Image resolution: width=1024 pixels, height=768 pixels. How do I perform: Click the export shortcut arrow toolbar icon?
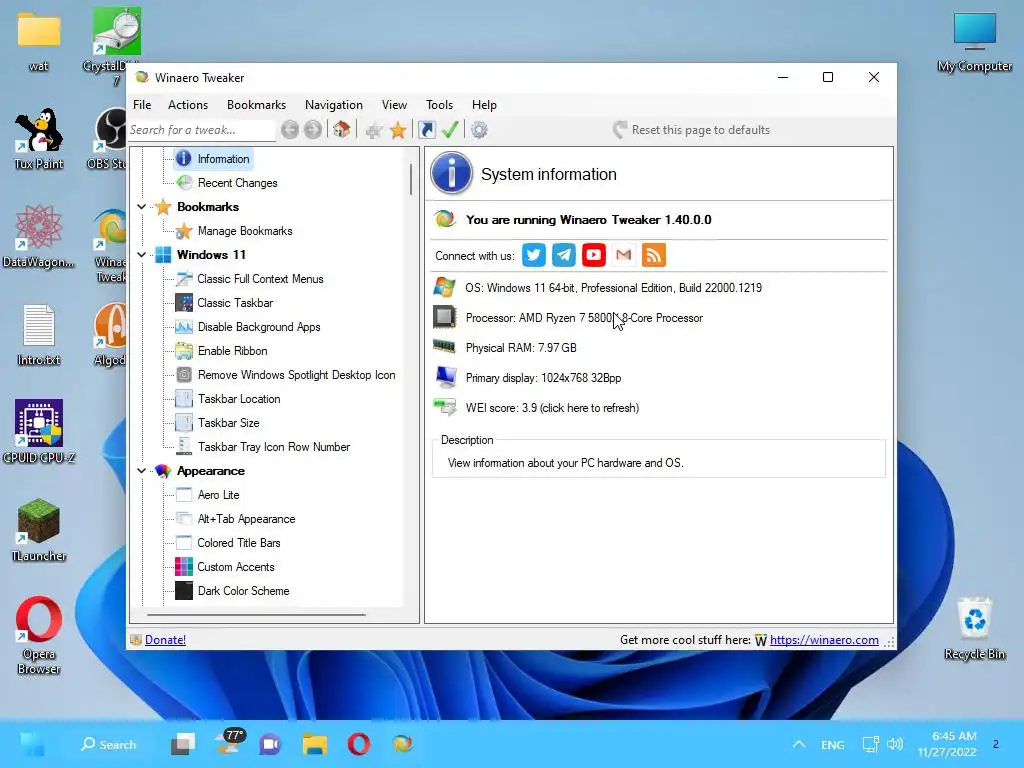coord(426,130)
